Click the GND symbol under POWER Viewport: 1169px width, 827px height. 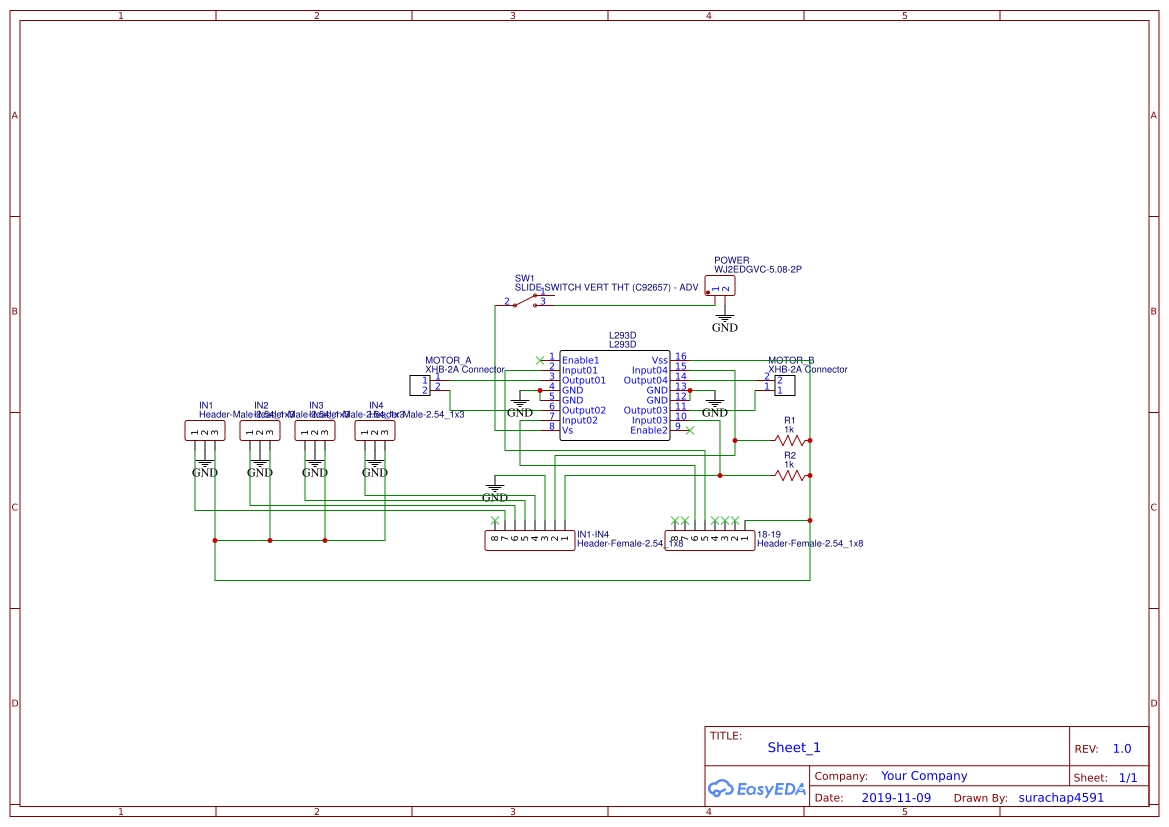(725, 323)
